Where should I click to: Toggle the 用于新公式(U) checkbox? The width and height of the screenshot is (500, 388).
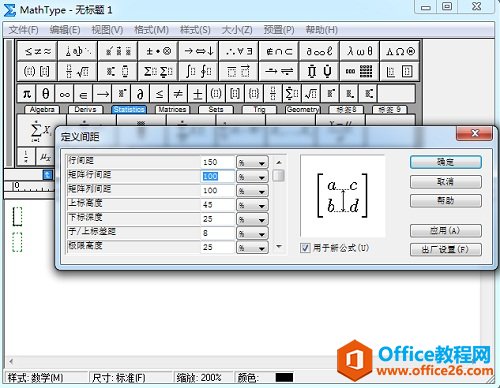305,248
